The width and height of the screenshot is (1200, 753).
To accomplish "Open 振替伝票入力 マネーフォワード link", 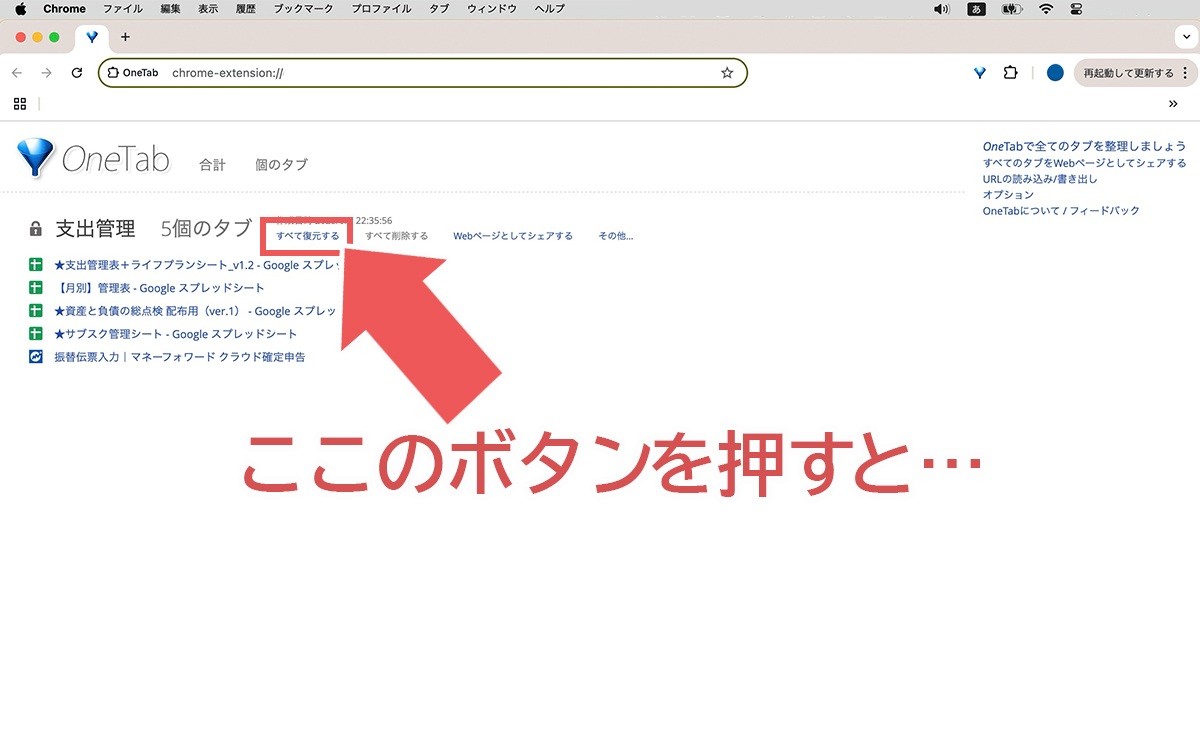I will point(180,357).
